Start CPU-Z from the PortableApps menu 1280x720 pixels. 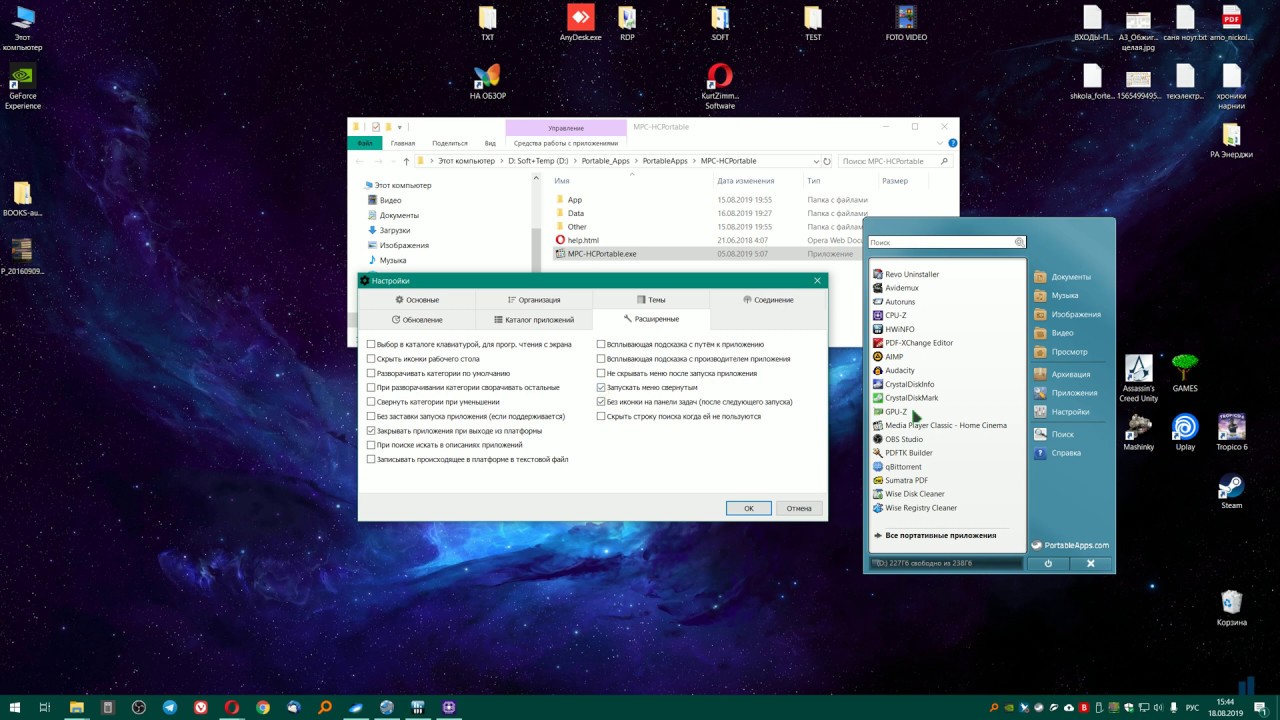889,315
